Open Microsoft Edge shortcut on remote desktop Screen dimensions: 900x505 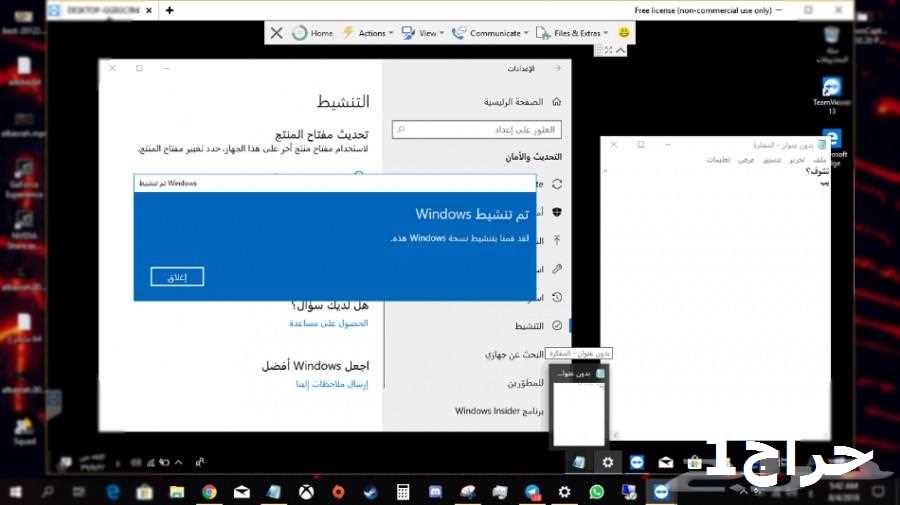coord(833,147)
